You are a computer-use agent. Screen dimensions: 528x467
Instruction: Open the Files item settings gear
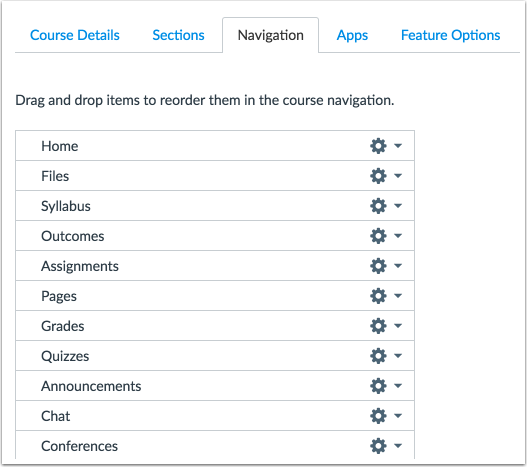pos(378,176)
